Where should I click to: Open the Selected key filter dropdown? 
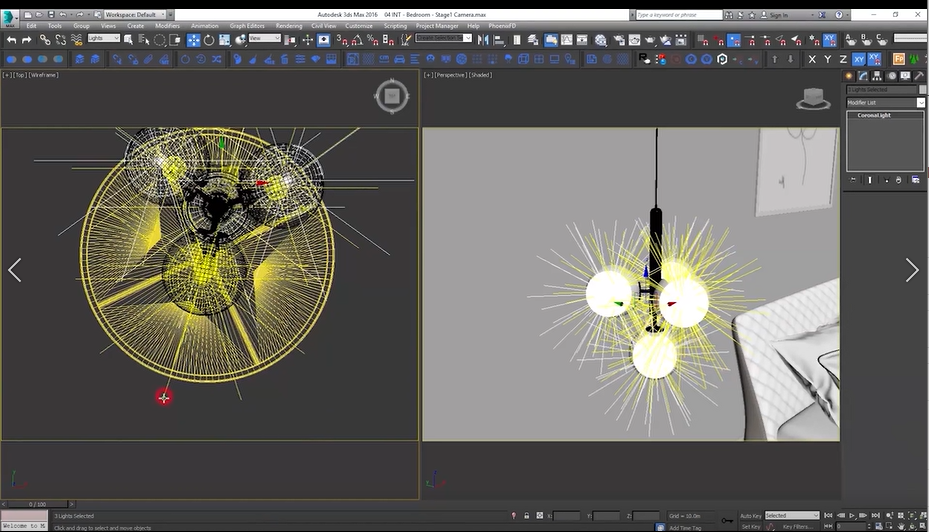(x=792, y=515)
